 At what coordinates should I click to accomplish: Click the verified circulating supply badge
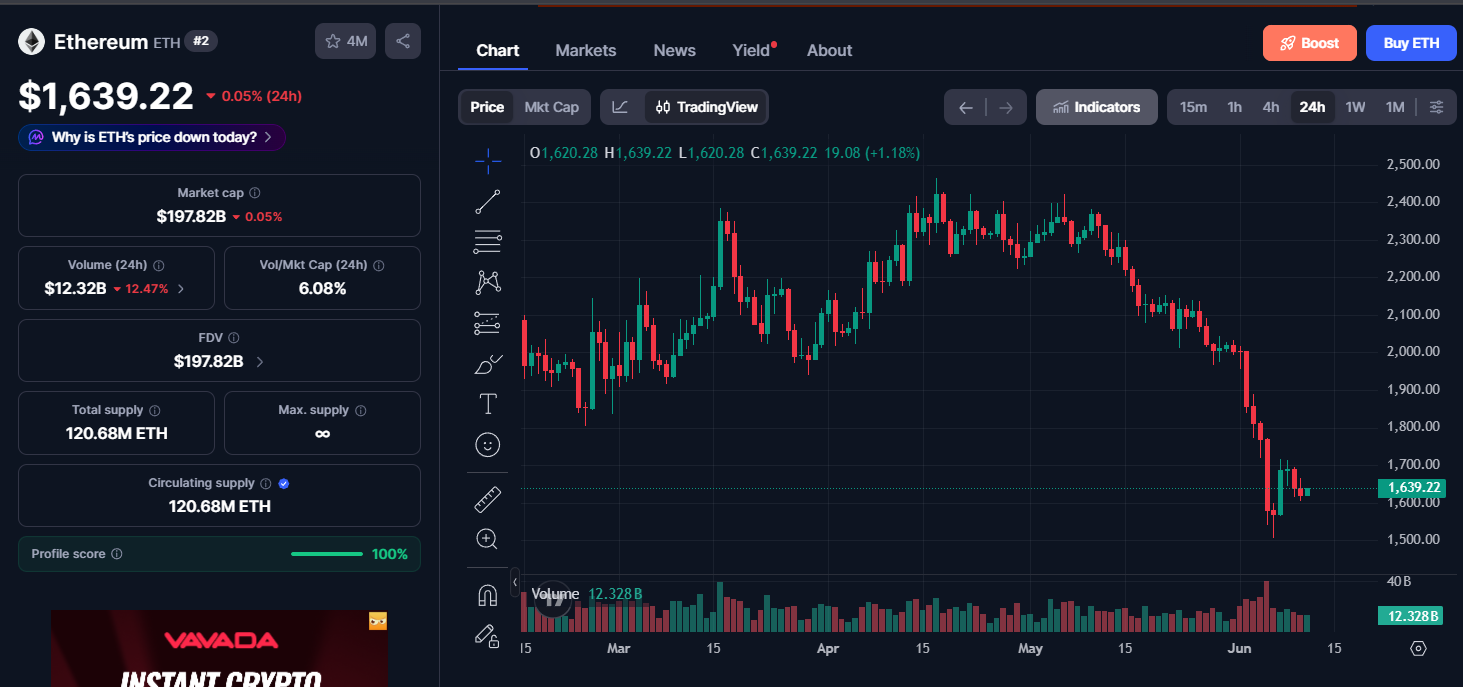[284, 483]
